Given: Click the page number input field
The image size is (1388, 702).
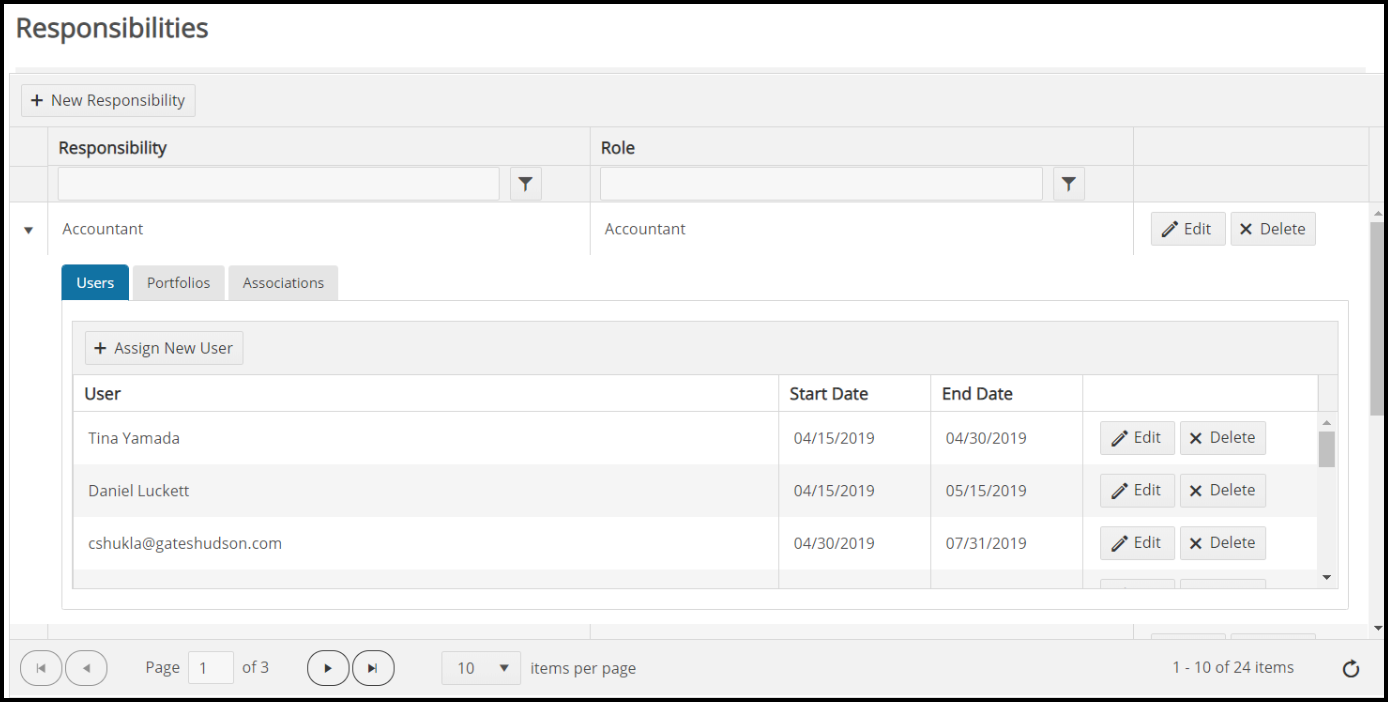Looking at the screenshot, I should point(211,668).
